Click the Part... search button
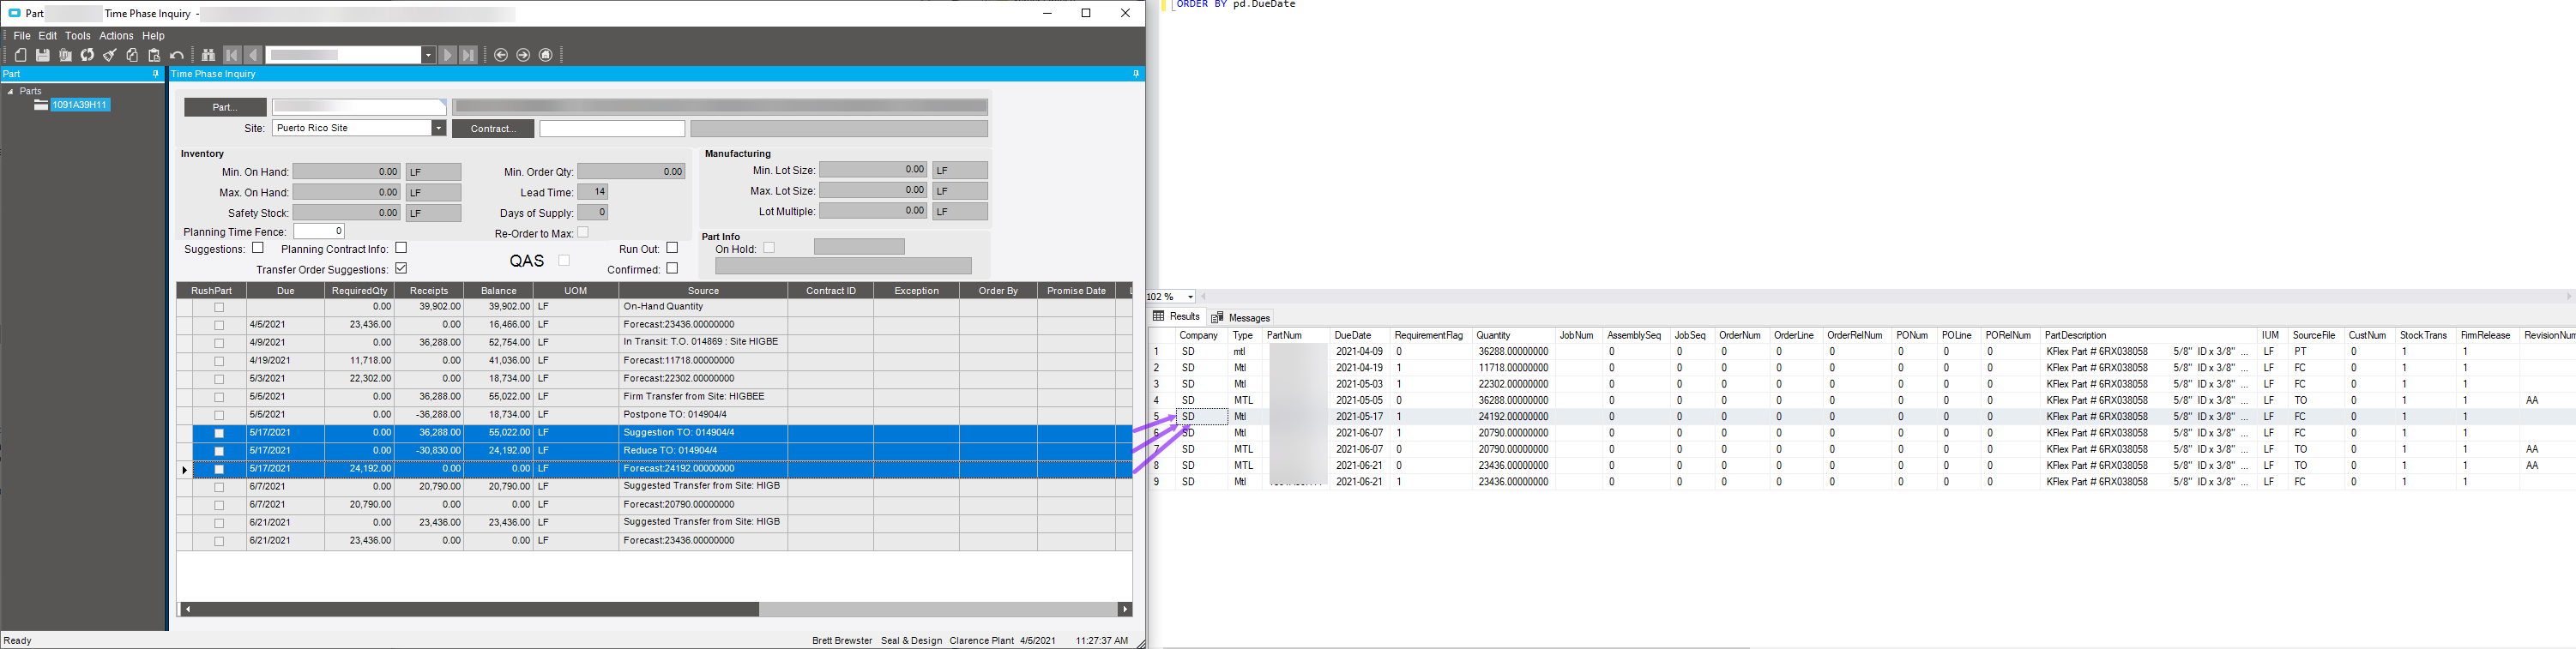Image resolution: width=2576 pixels, height=649 pixels. point(225,107)
